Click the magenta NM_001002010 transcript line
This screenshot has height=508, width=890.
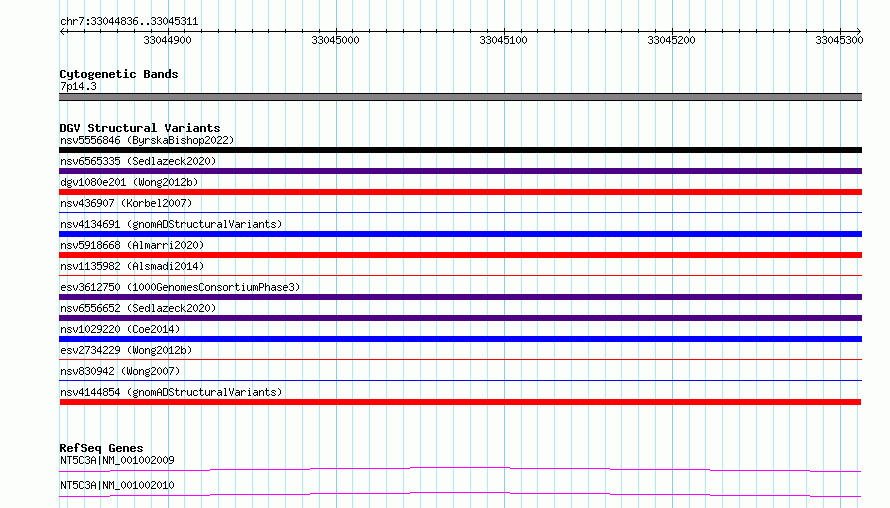(x=460, y=494)
